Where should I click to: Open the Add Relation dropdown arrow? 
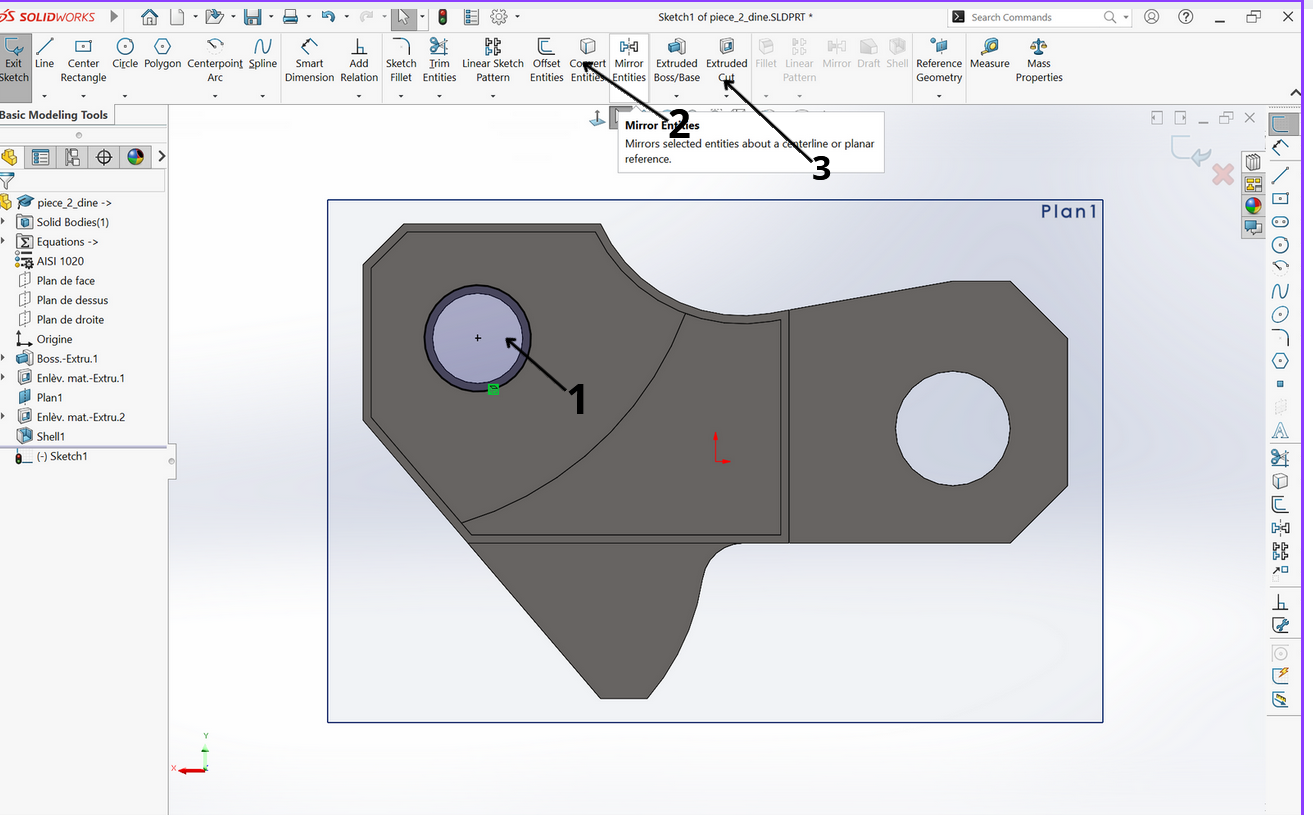(x=359, y=96)
